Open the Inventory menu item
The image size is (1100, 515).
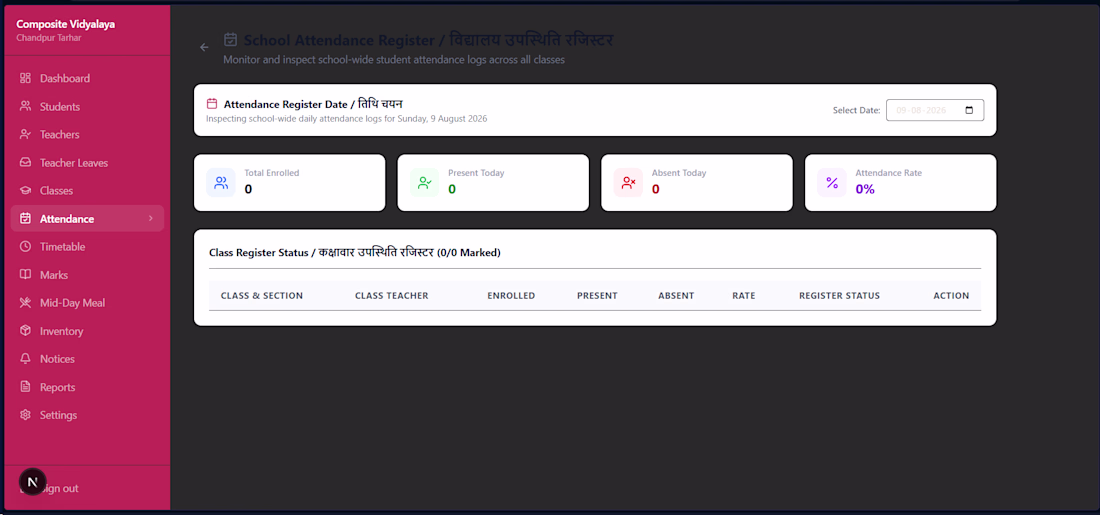coord(87,331)
